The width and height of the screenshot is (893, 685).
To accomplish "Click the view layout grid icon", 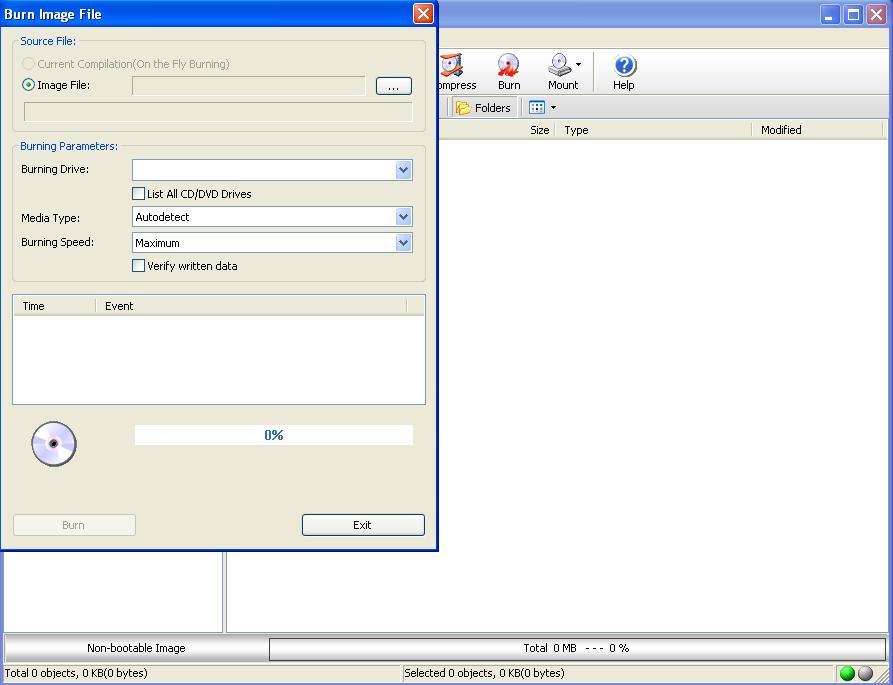I will (x=536, y=107).
